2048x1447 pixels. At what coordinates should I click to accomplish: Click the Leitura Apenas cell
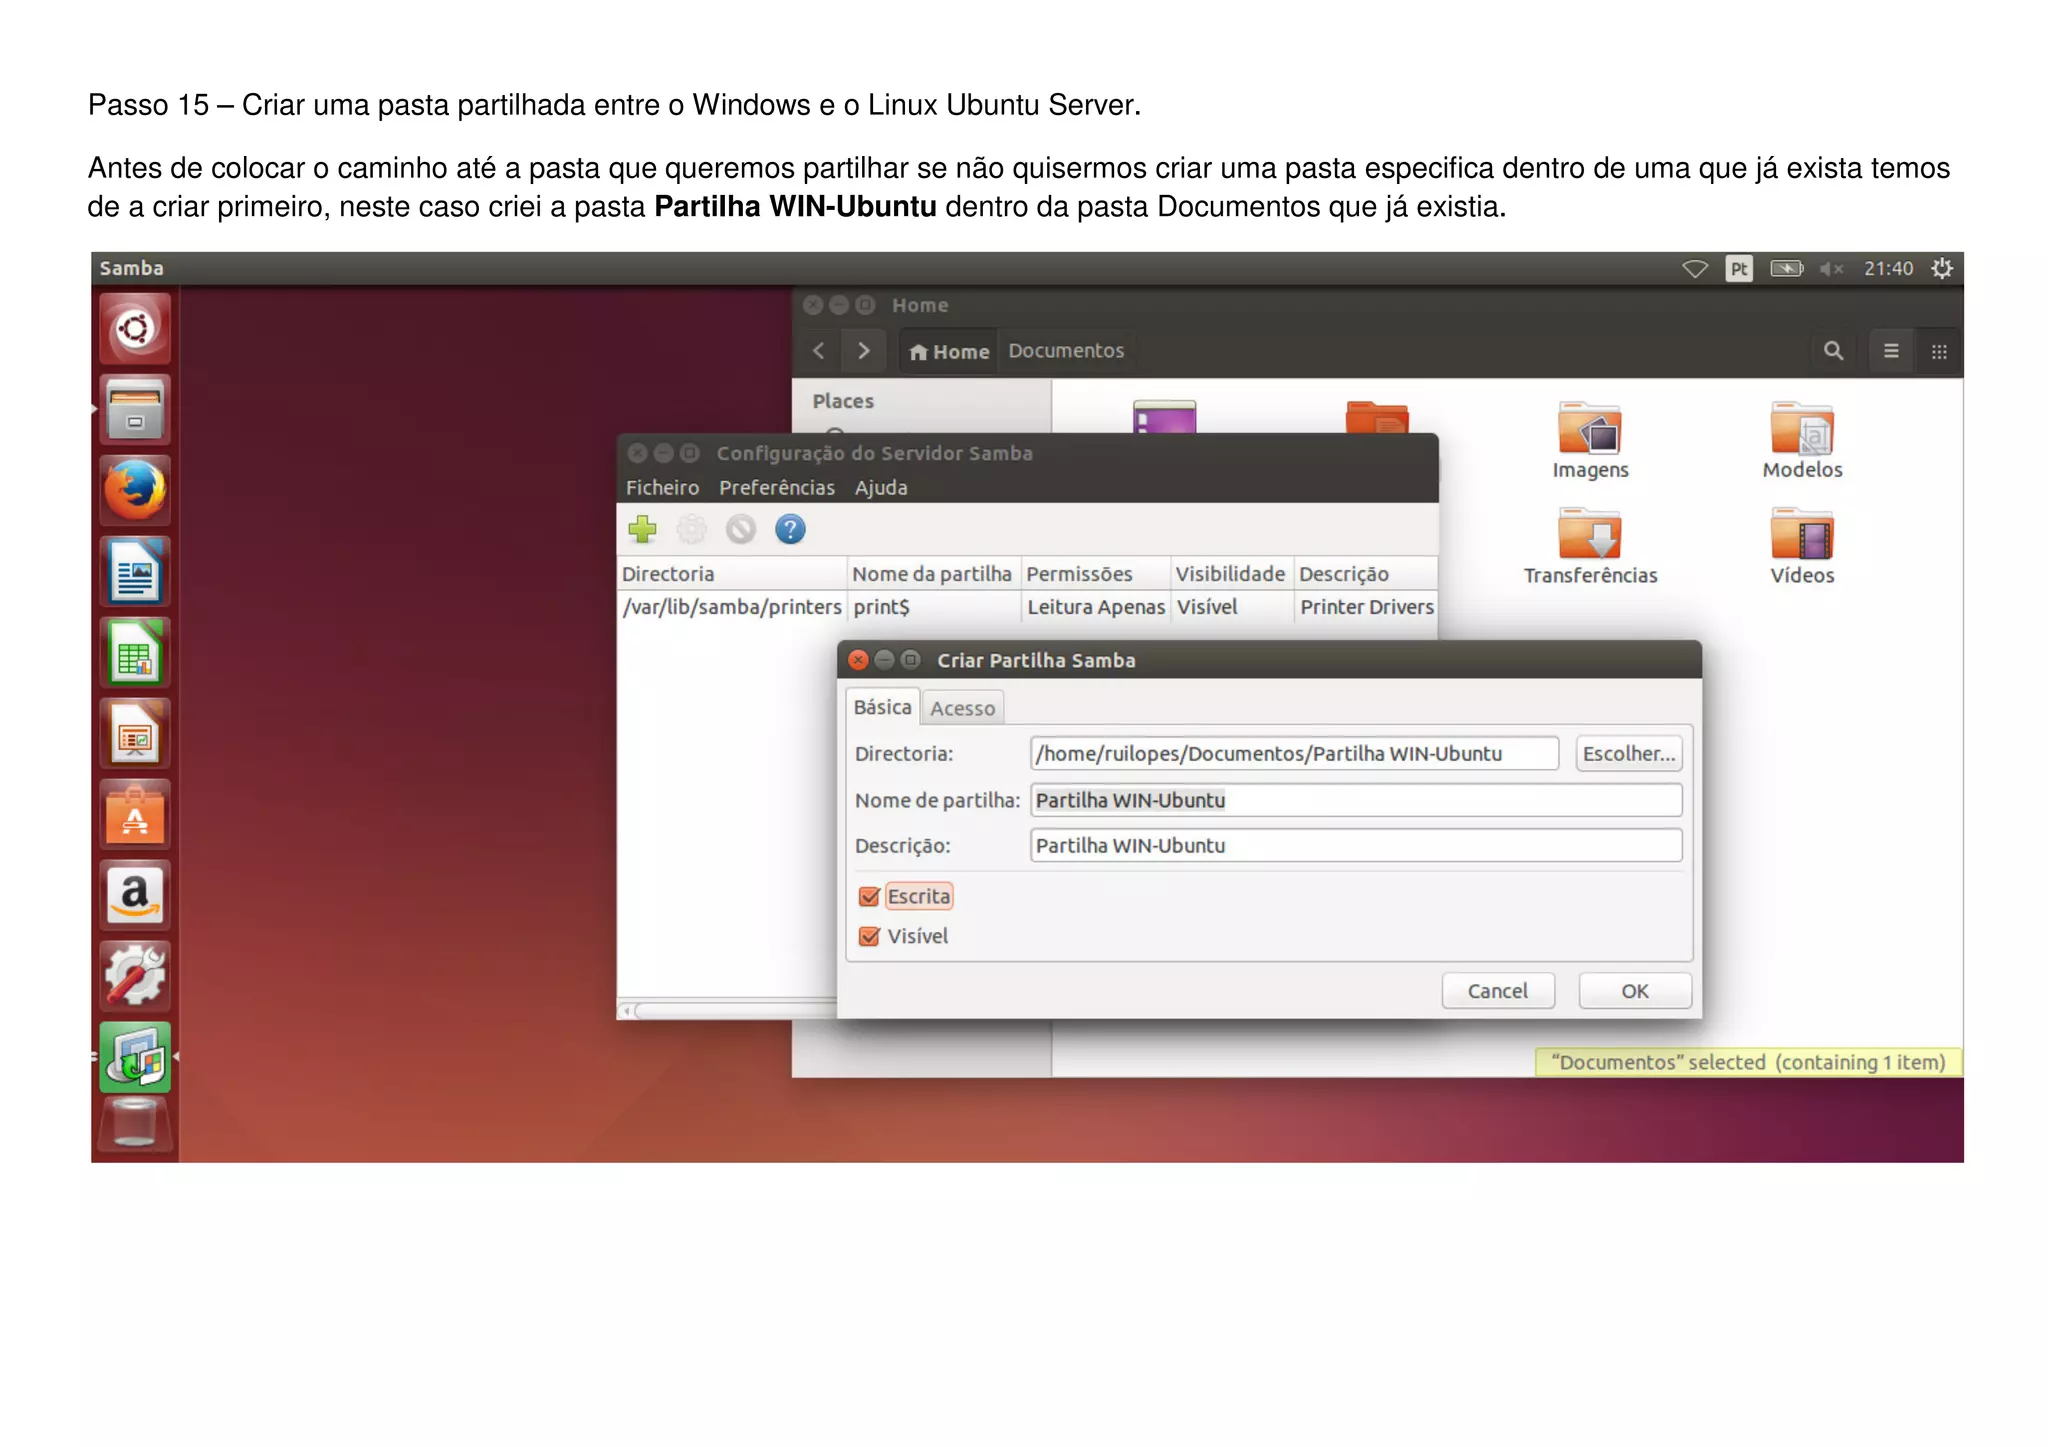click(1096, 607)
